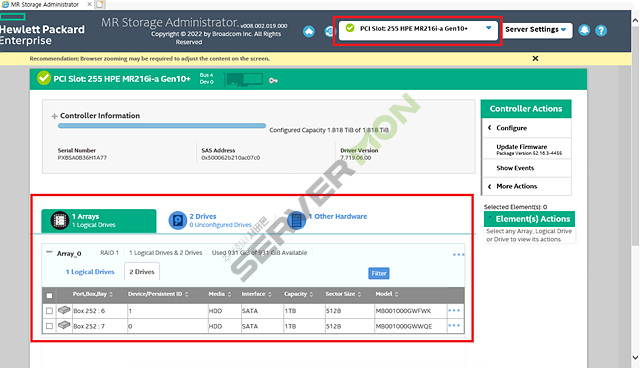Sort by Capacity column

(x=298, y=294)
